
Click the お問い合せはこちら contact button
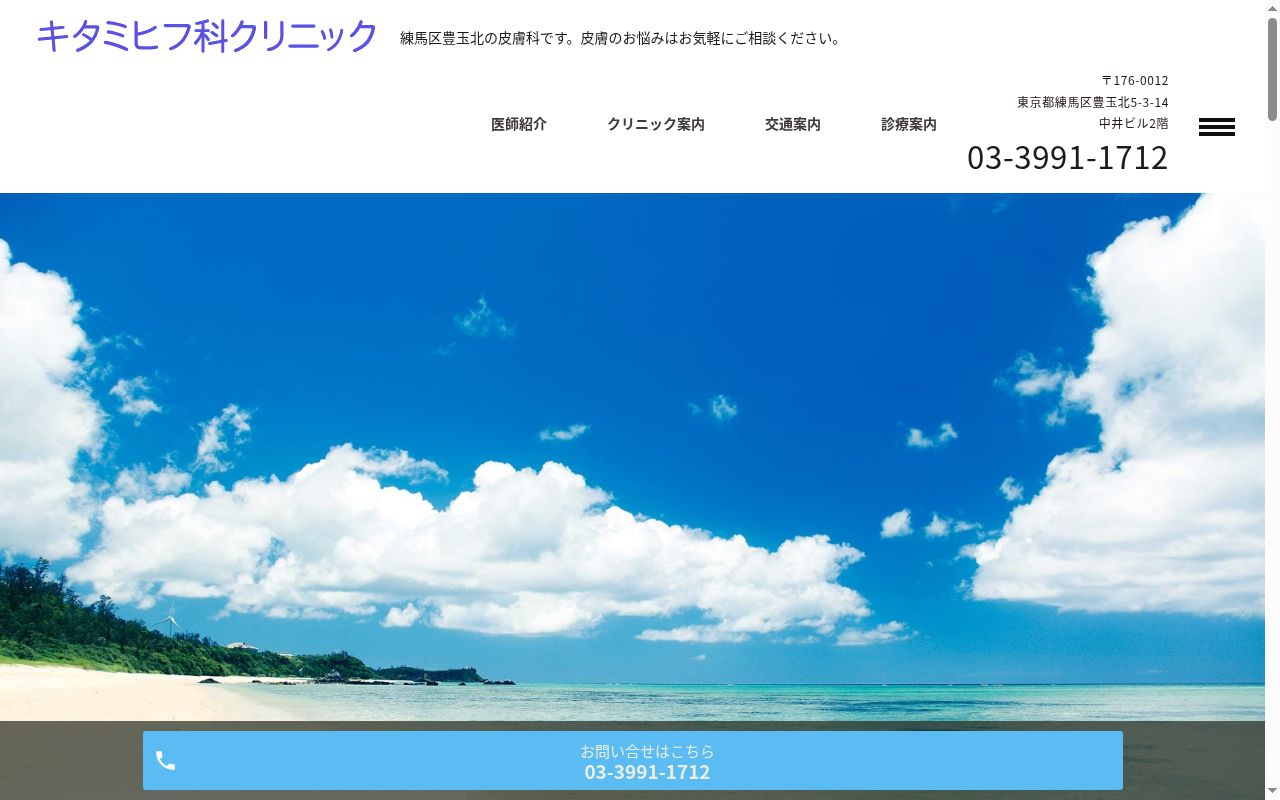633,761
